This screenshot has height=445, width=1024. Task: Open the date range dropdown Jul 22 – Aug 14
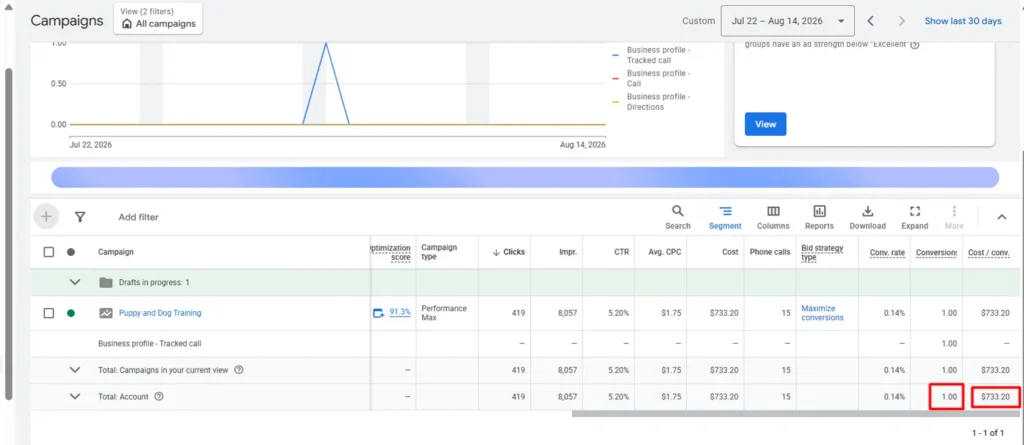coord(788,21)
